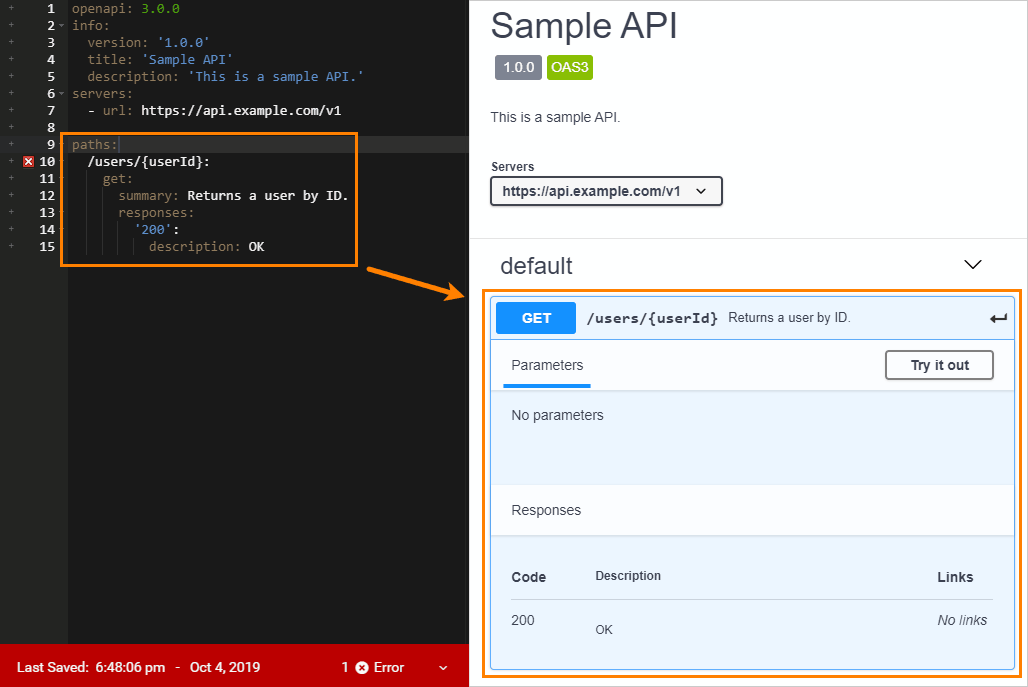1028x687 pixels.
Task: Open the Servers dropdown
Action: coord(606,191)
